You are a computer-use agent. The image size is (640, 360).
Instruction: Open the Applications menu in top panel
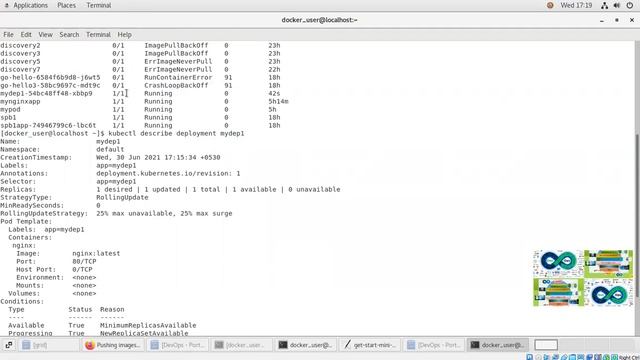(30, 5)
